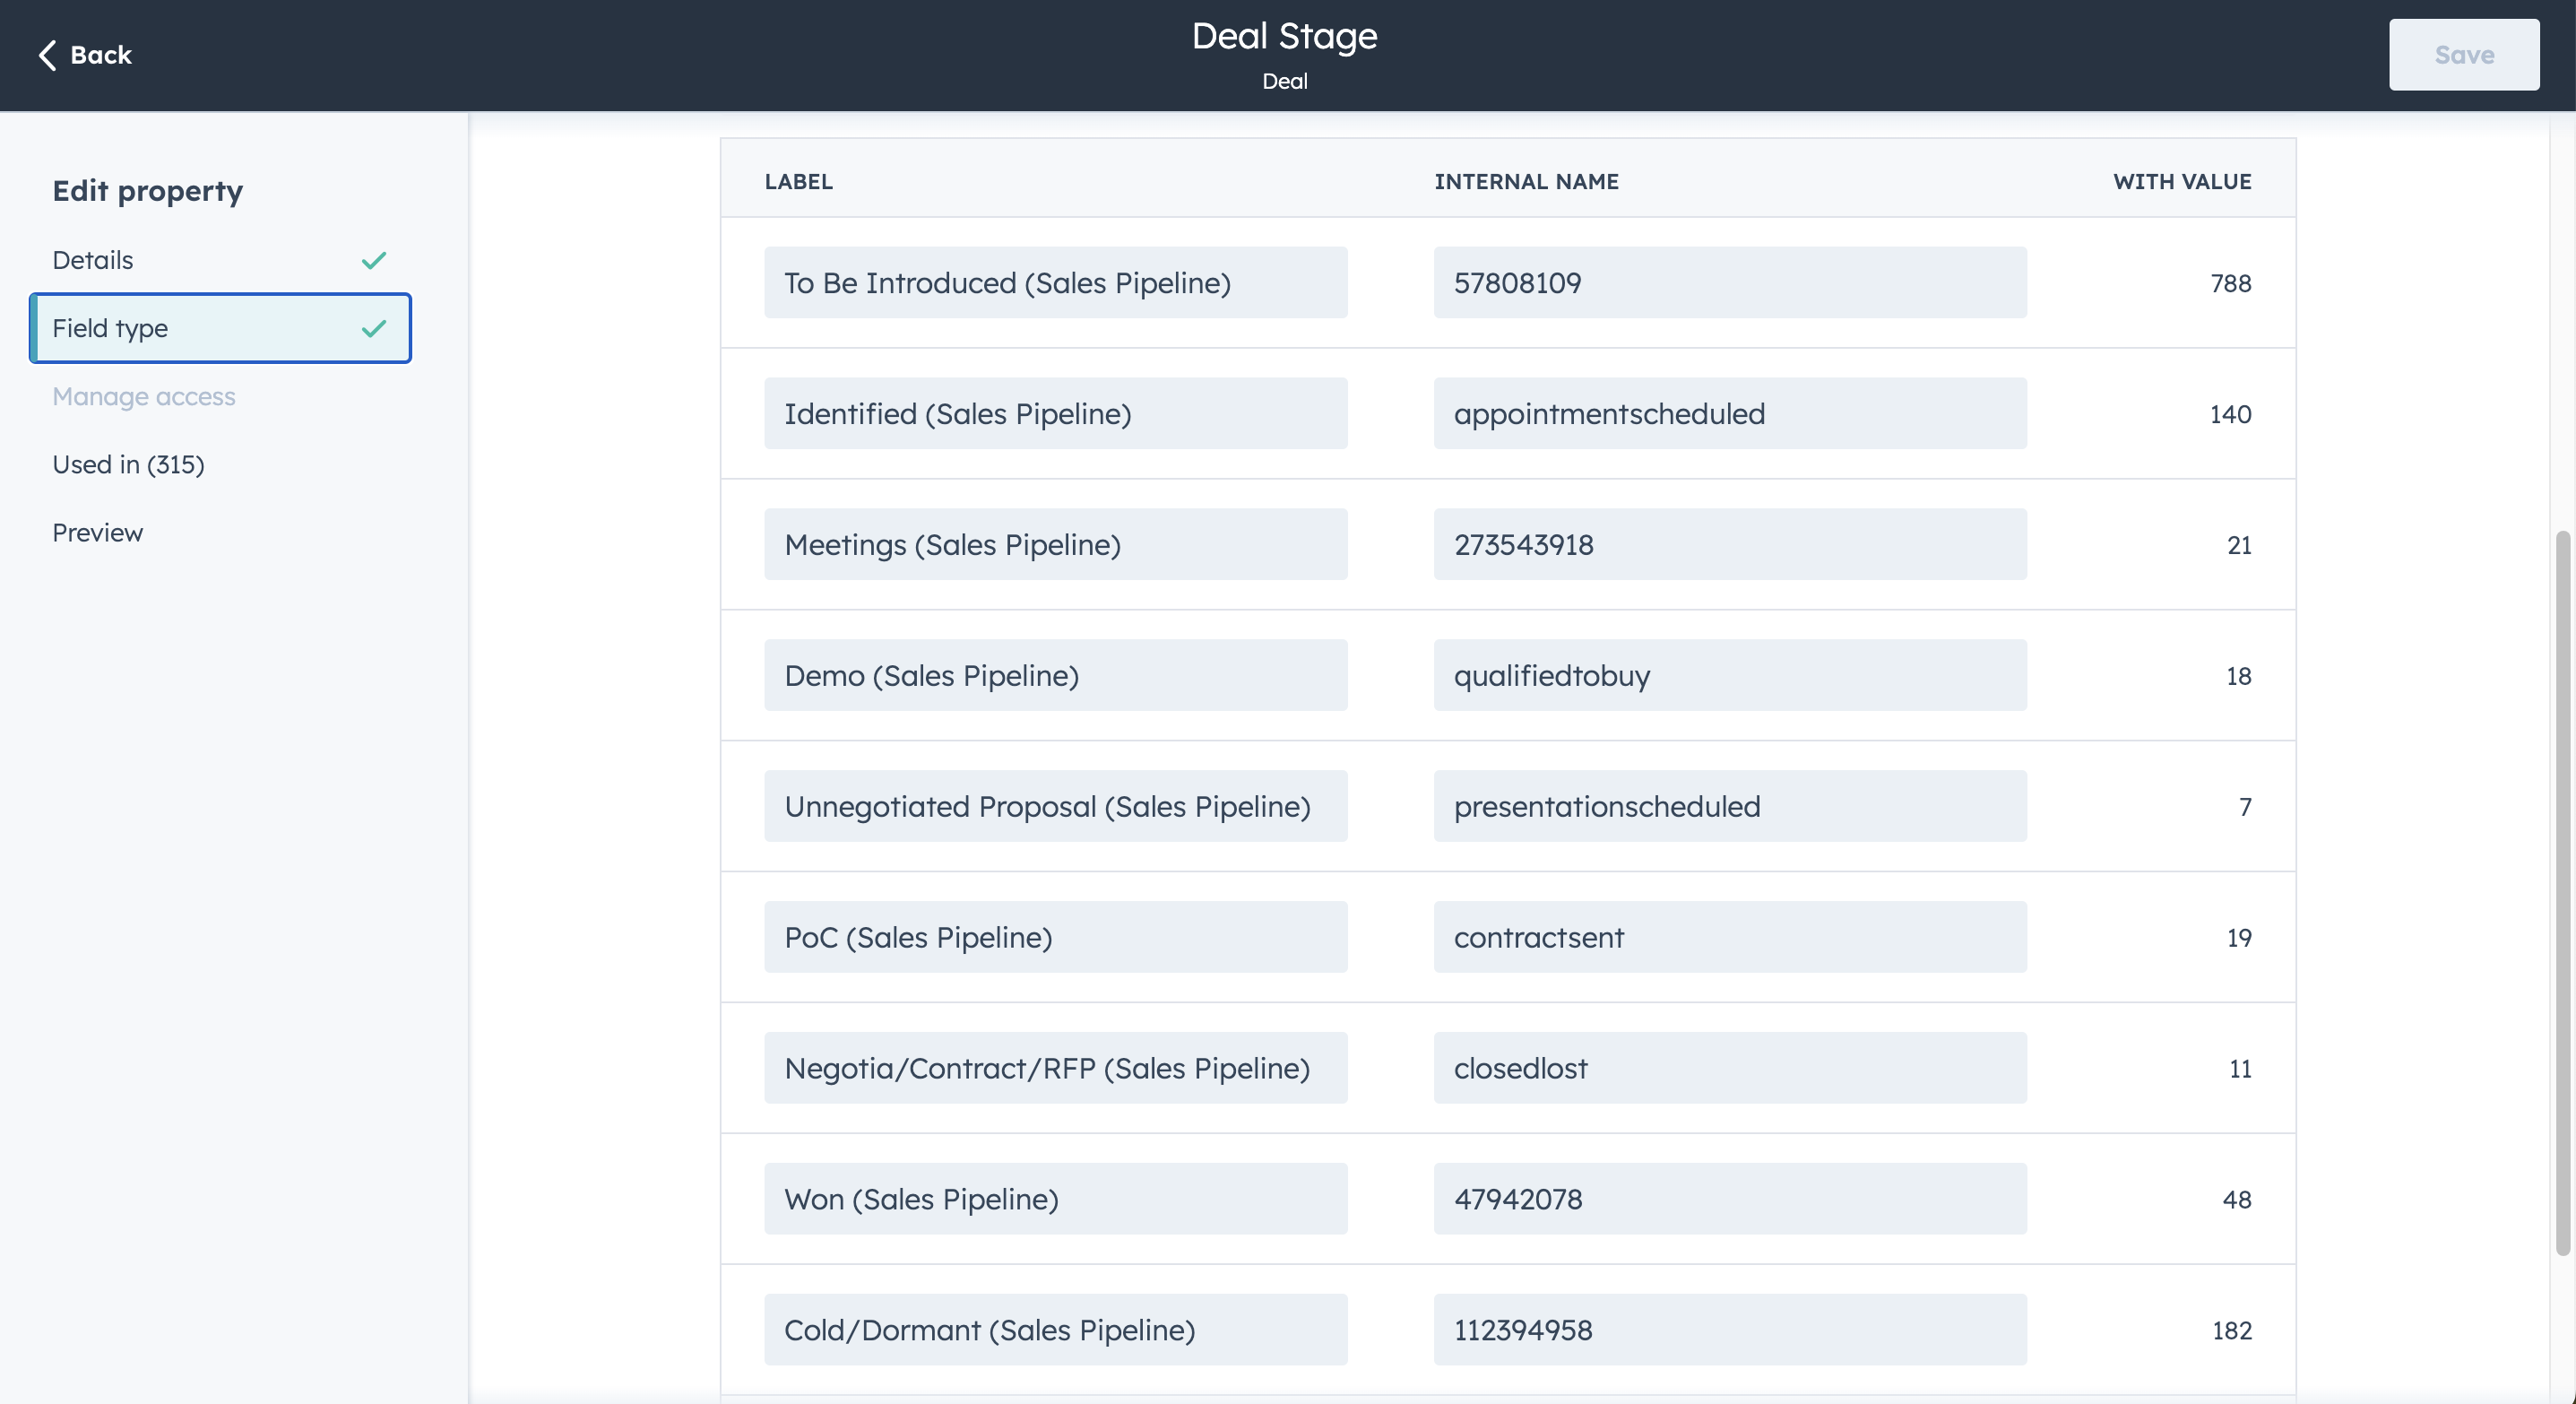2576x1404 pixels.
Task: Edit the Won (Sales Pipeline) label
Action: point(1055,1199)
